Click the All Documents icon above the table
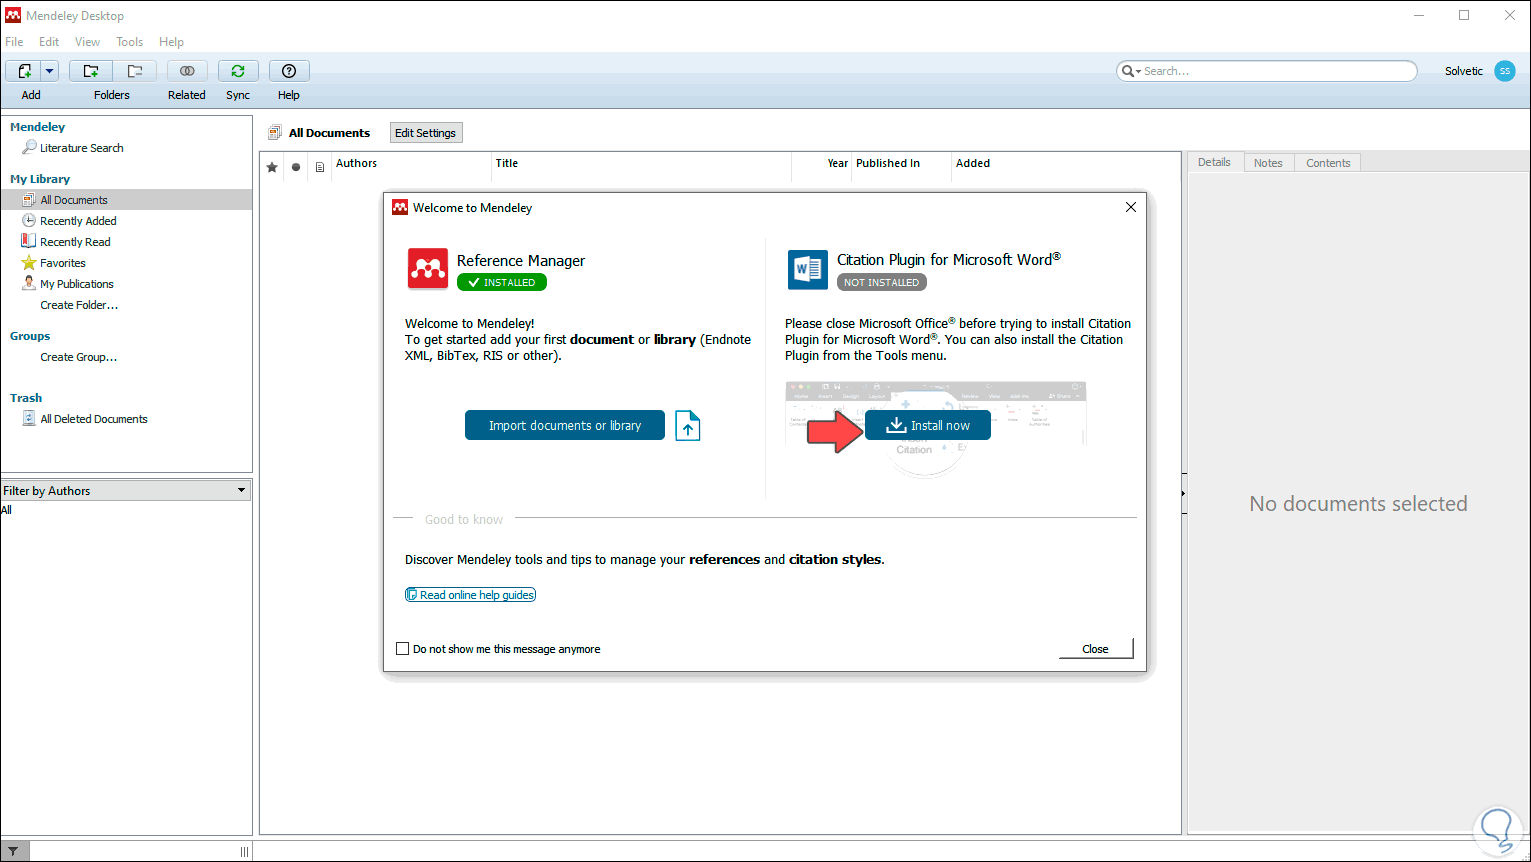 pos(275,133)
